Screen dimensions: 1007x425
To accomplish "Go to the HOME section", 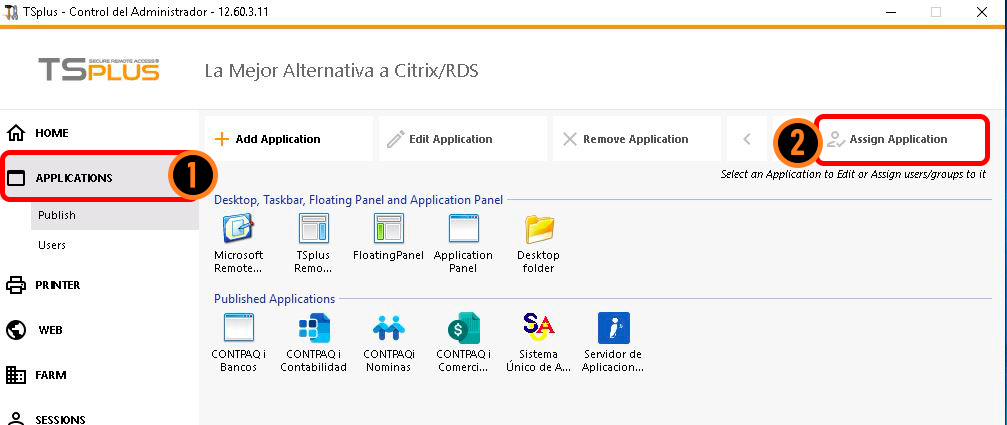I will coord(52,132).
